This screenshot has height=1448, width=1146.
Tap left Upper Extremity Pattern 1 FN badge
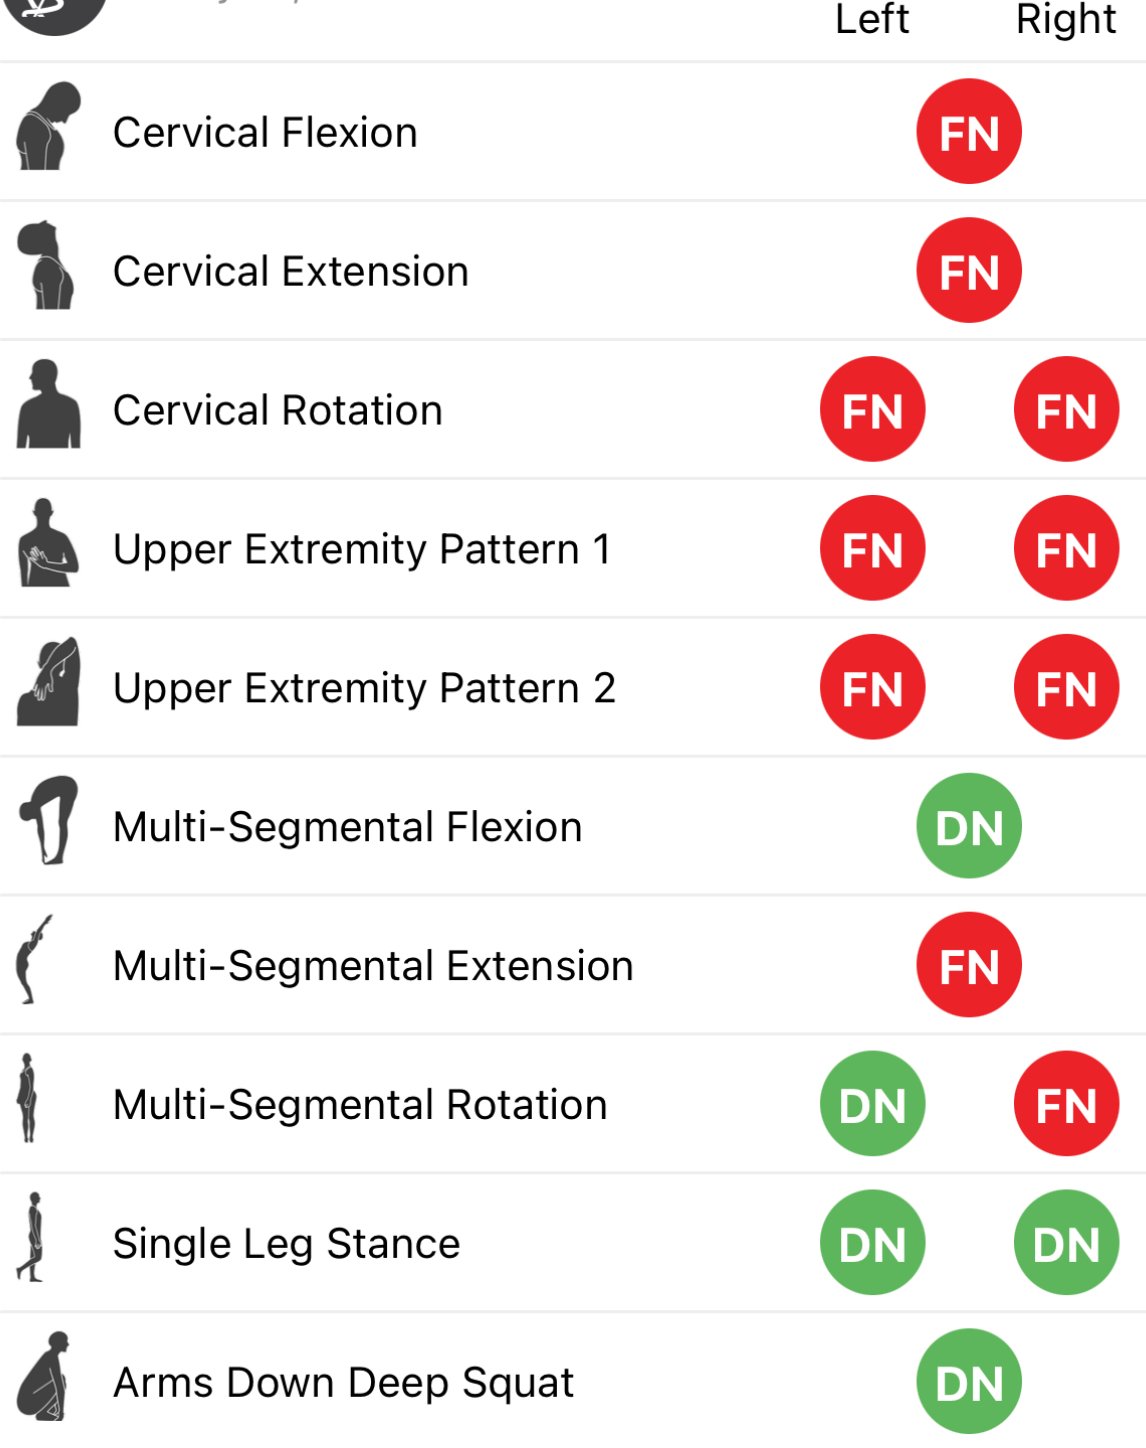point(873,548)
